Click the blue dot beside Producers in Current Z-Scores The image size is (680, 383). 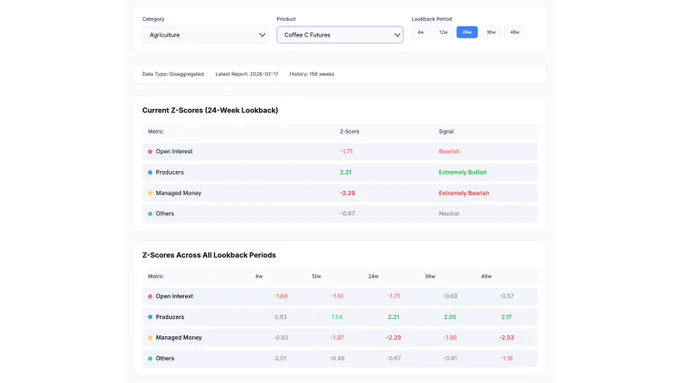click(150, 172)
